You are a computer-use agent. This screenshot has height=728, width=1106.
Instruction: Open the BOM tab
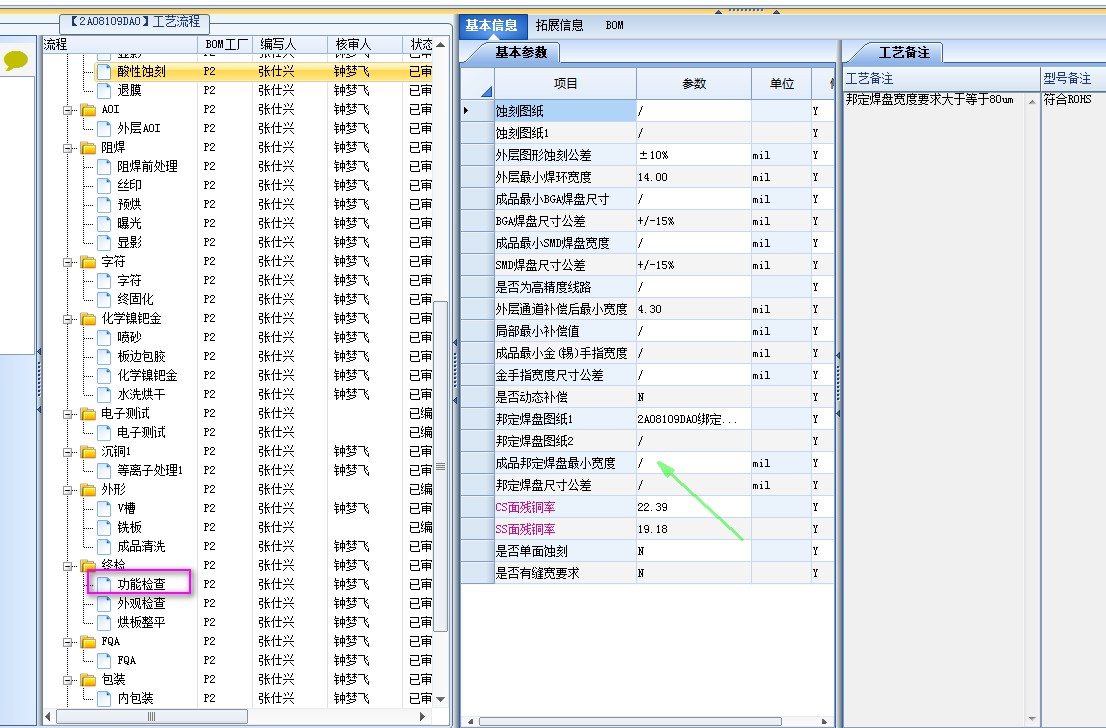pos(614,25)
